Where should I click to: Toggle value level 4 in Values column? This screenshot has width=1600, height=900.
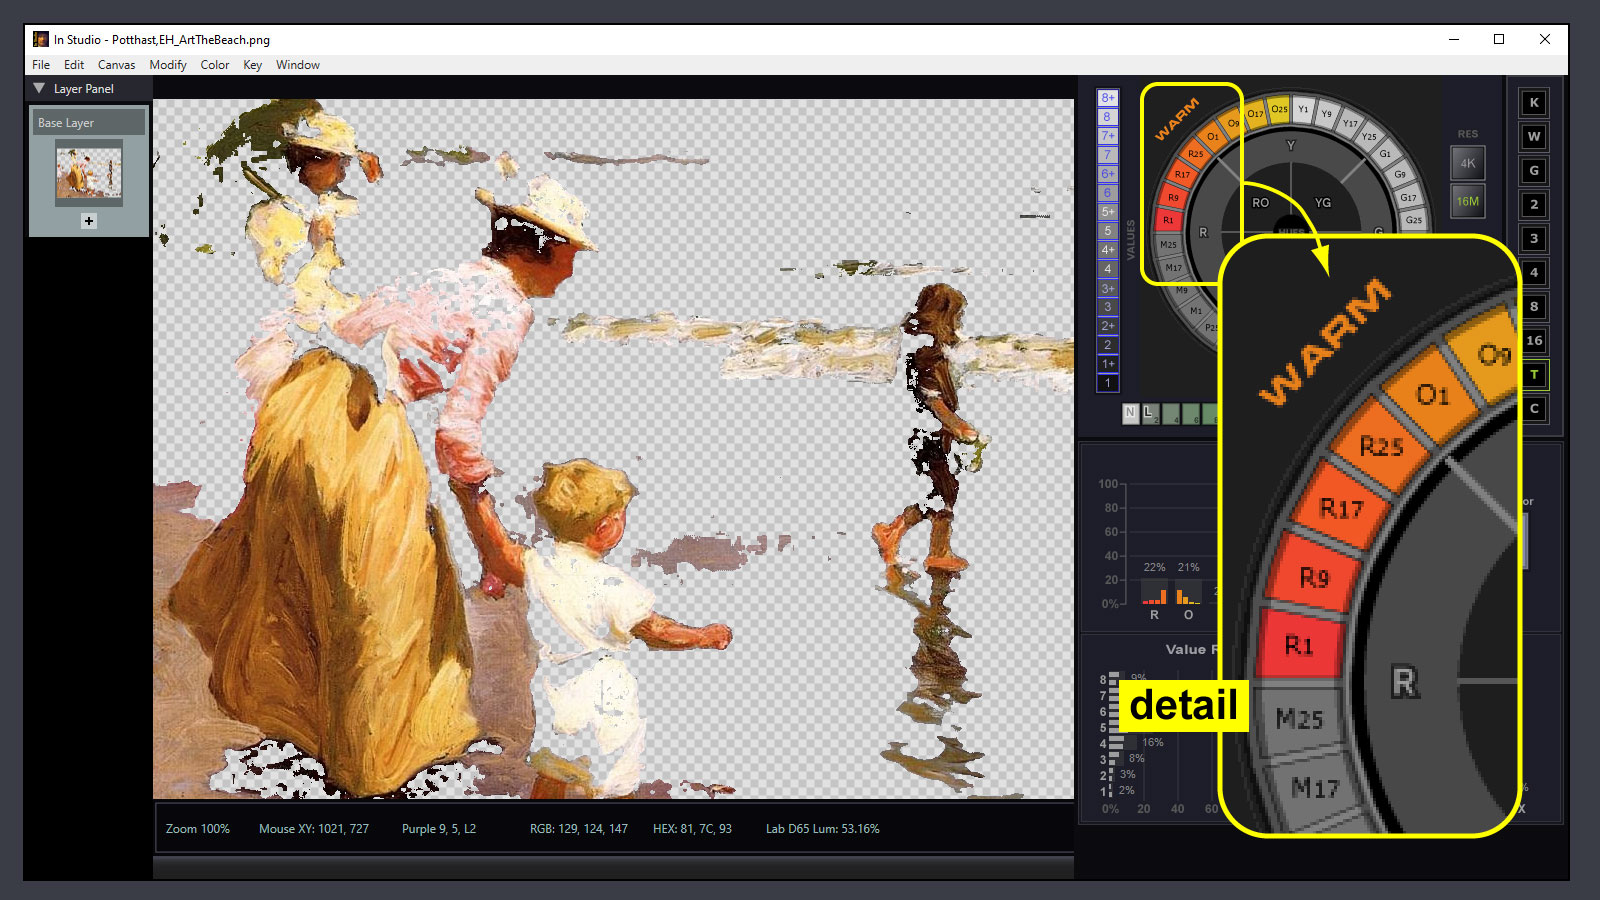click(x=1108, y=269)
